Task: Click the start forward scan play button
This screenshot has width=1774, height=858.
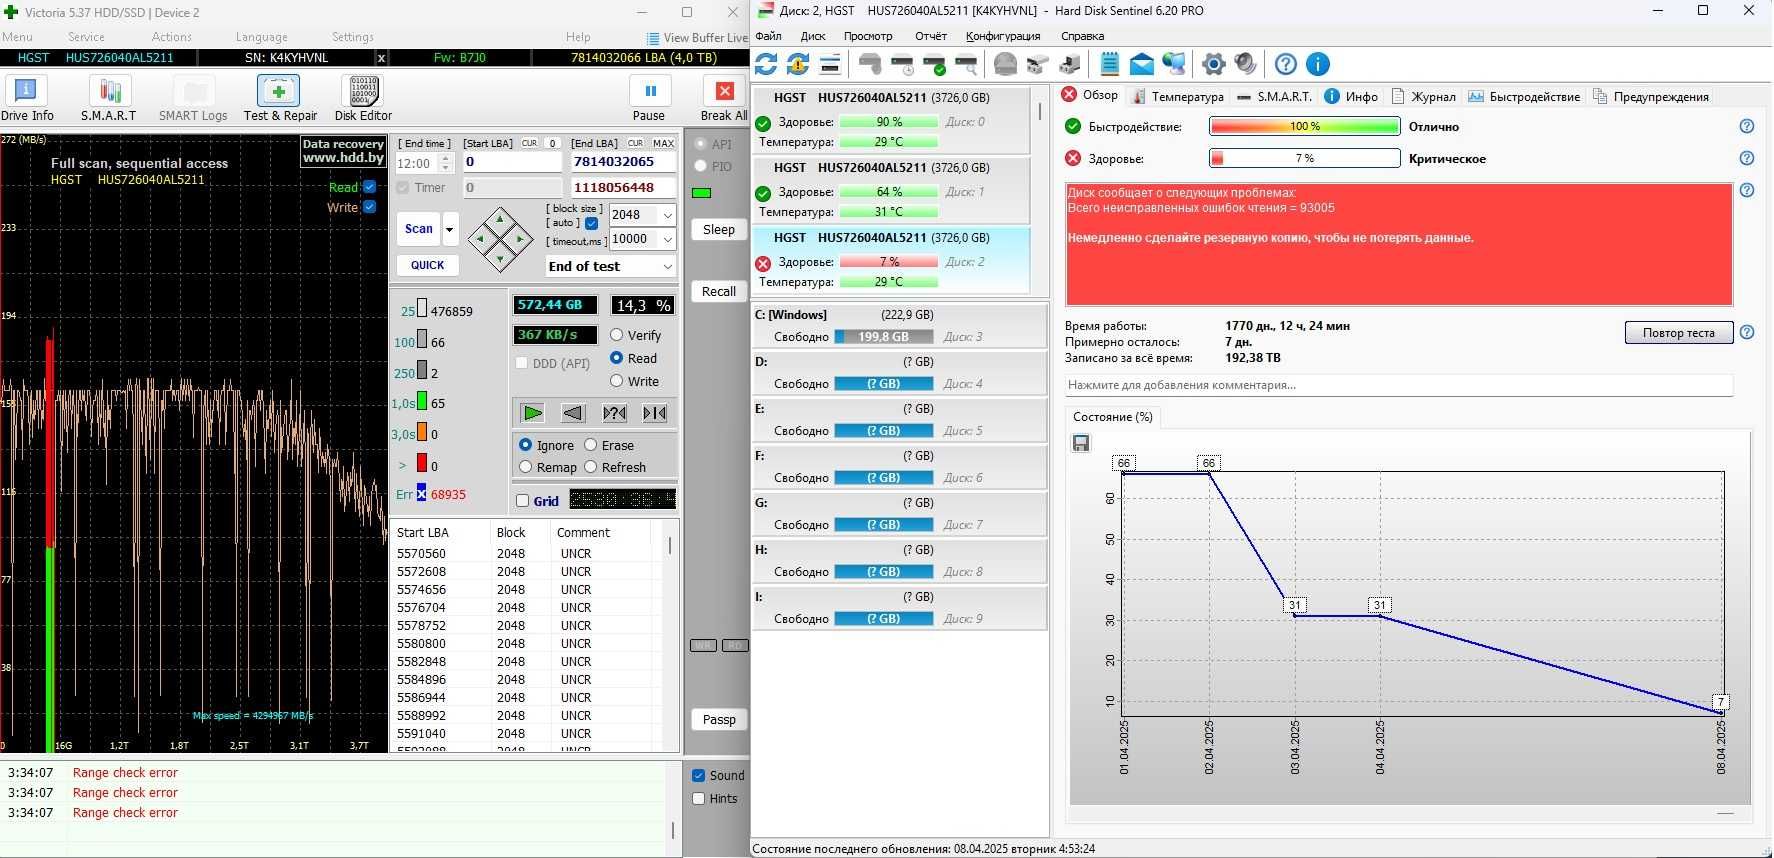Action: pyautogui.click(x=533, y=413)
